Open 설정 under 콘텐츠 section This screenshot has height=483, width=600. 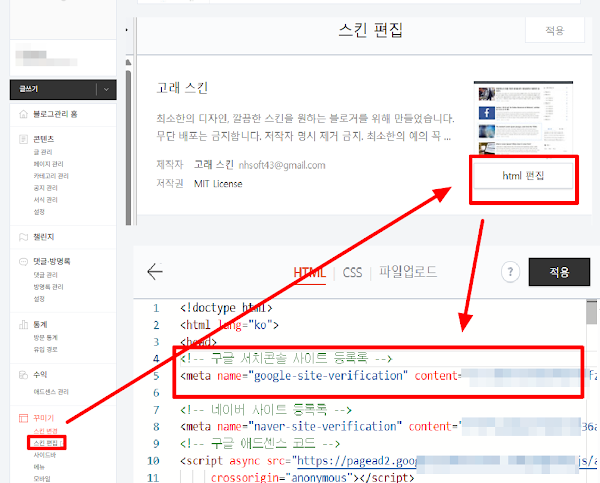pyautogui.click(x=39, y=211)
